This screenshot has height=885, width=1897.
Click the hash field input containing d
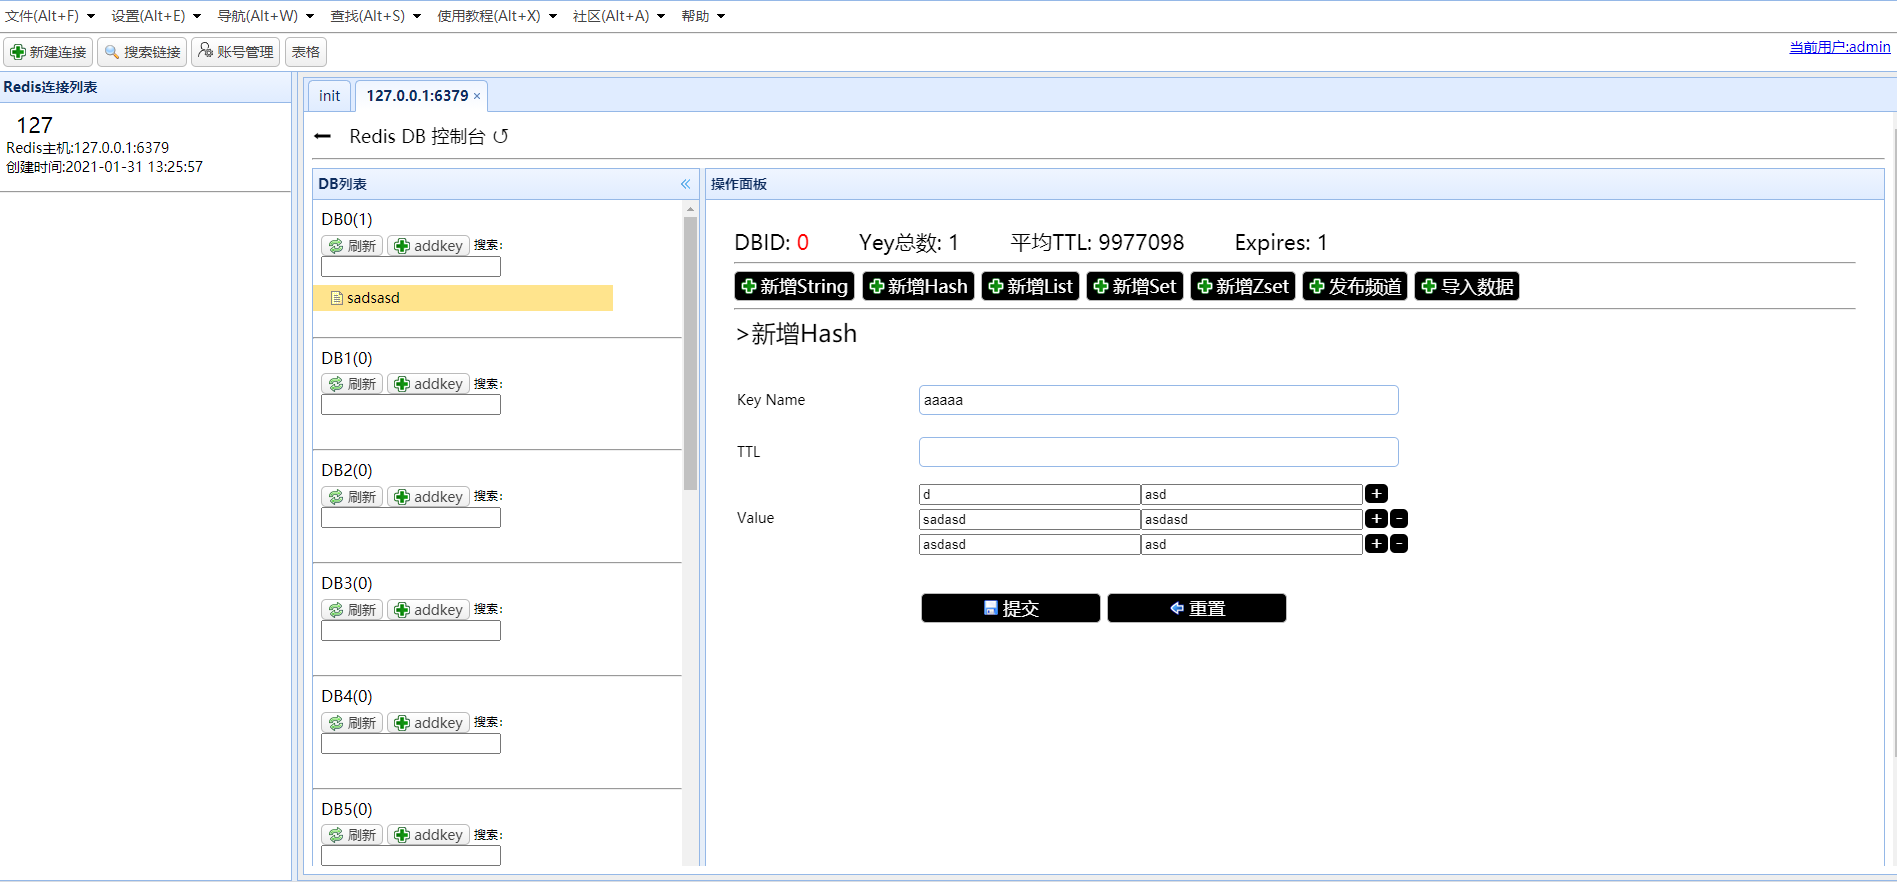[1029, 494]
